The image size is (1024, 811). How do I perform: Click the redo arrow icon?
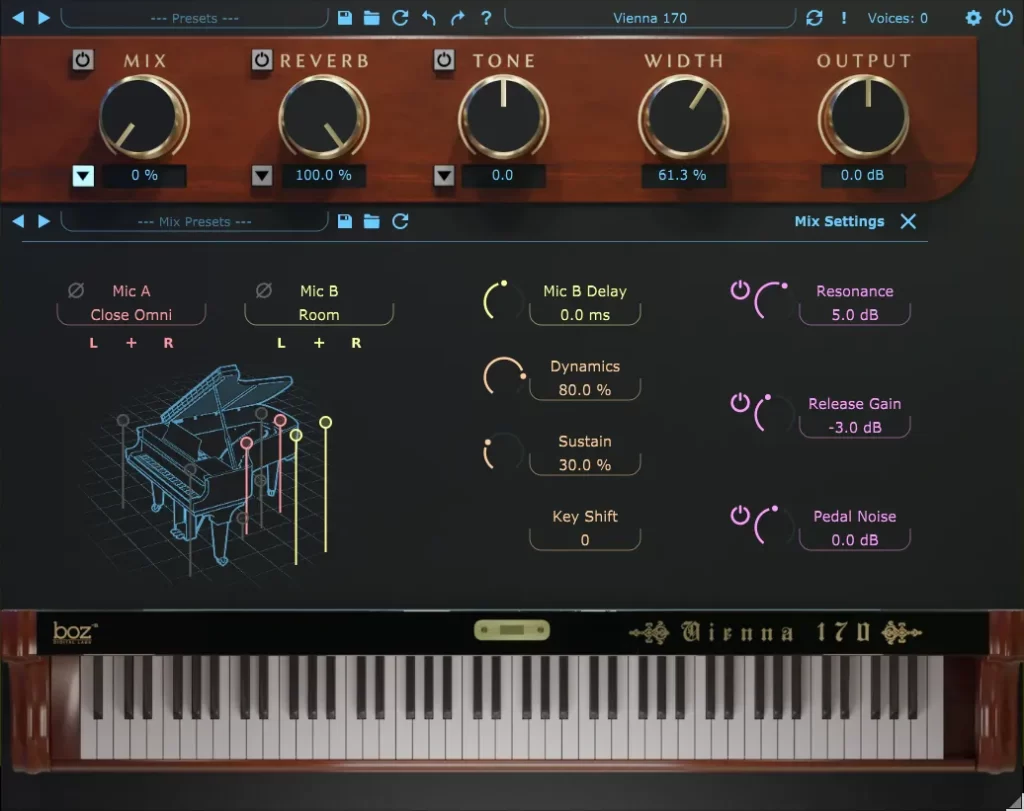click(x=457, y=18)
